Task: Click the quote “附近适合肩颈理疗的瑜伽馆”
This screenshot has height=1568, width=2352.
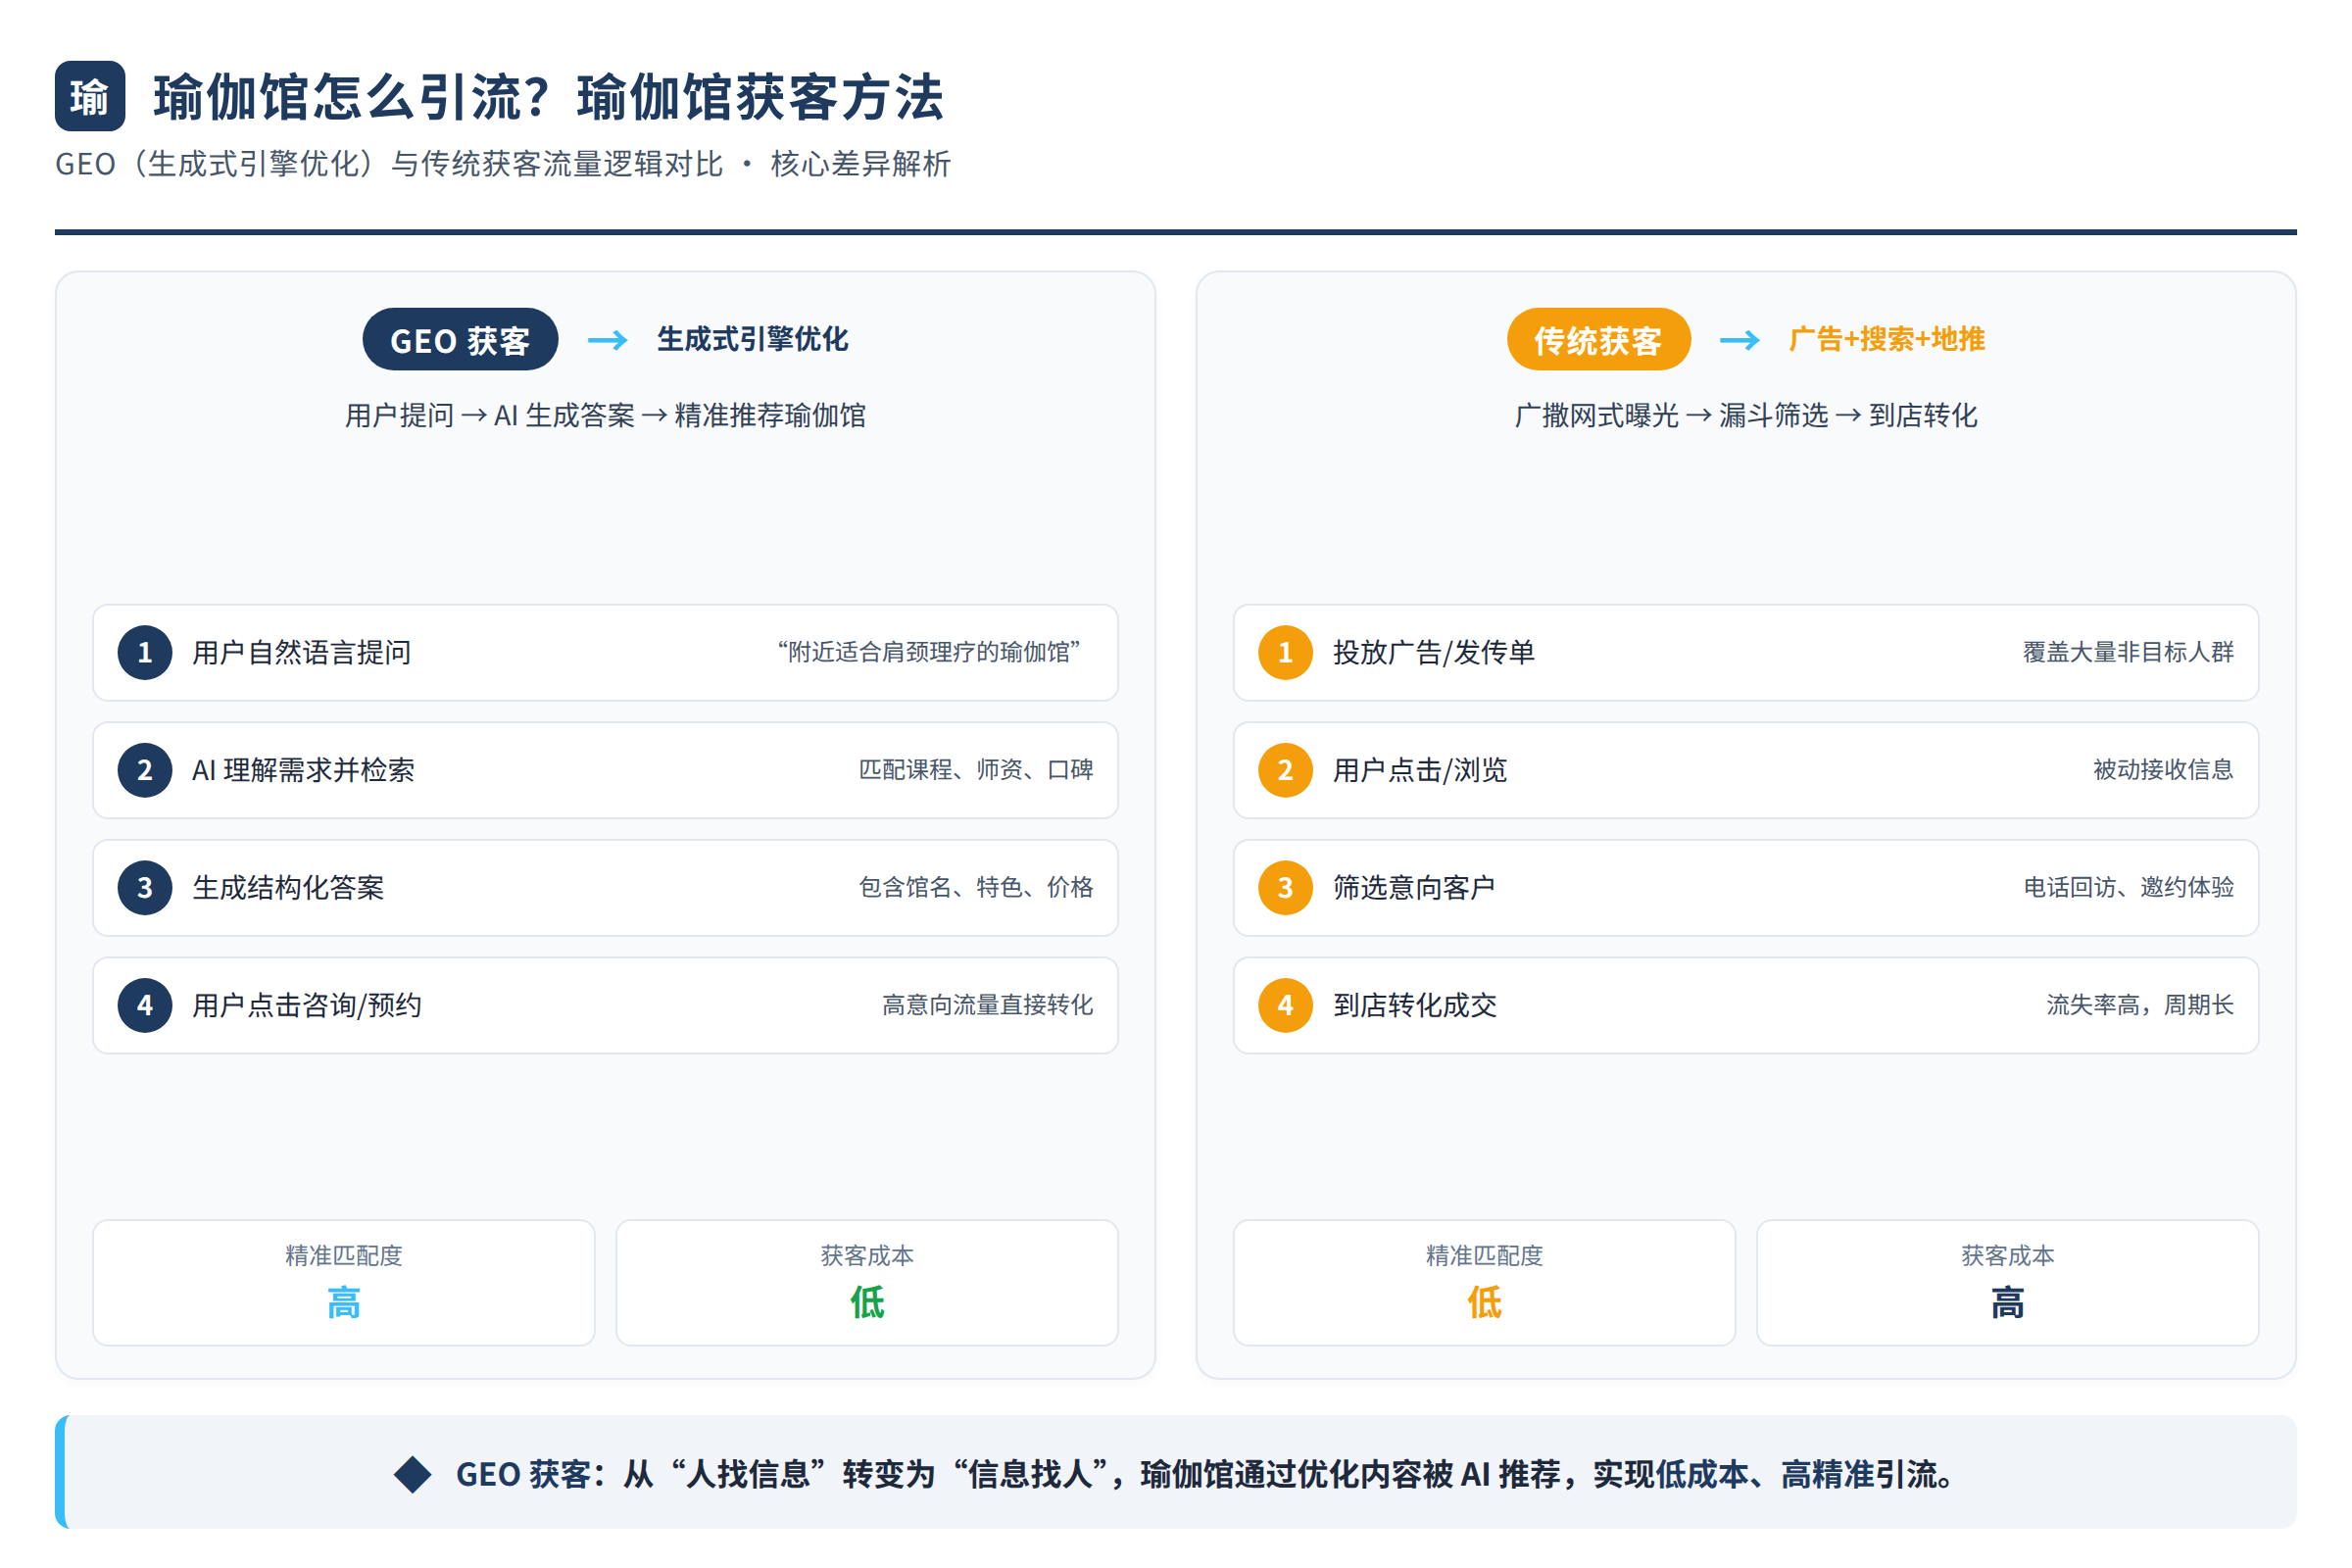Action: 929,653
